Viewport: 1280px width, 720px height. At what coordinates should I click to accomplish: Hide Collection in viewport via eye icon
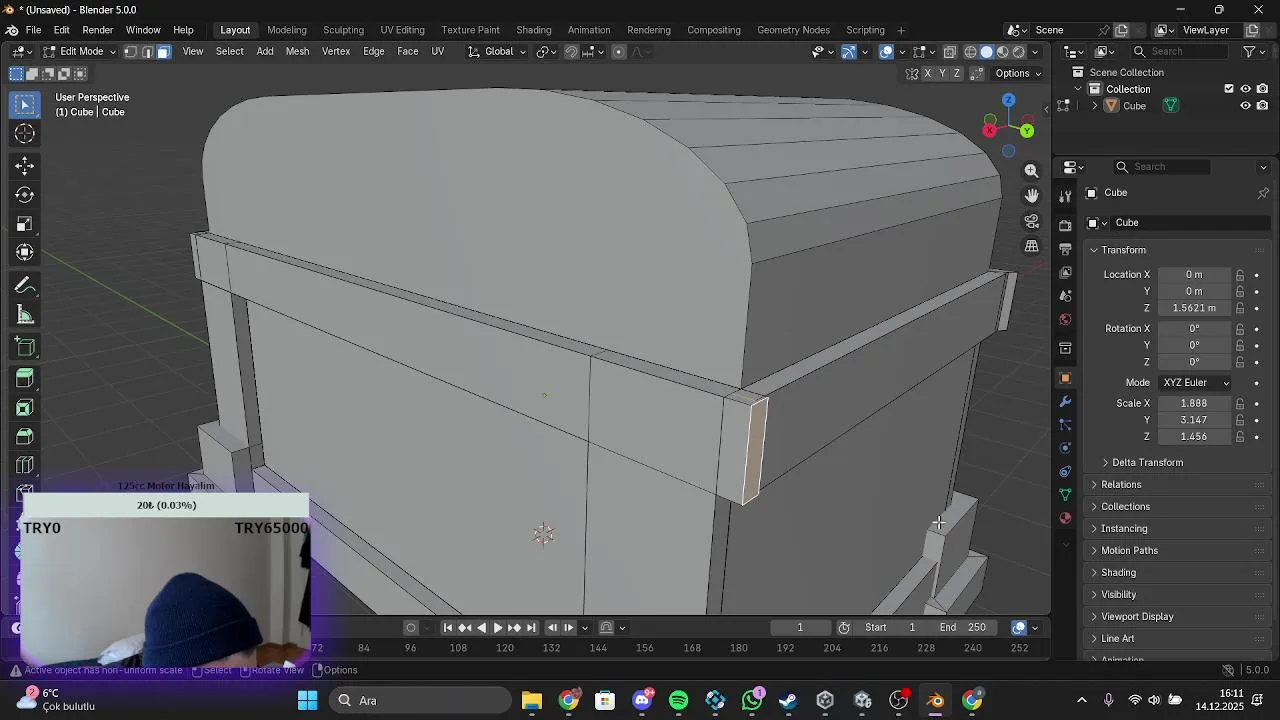(1246, 89)
